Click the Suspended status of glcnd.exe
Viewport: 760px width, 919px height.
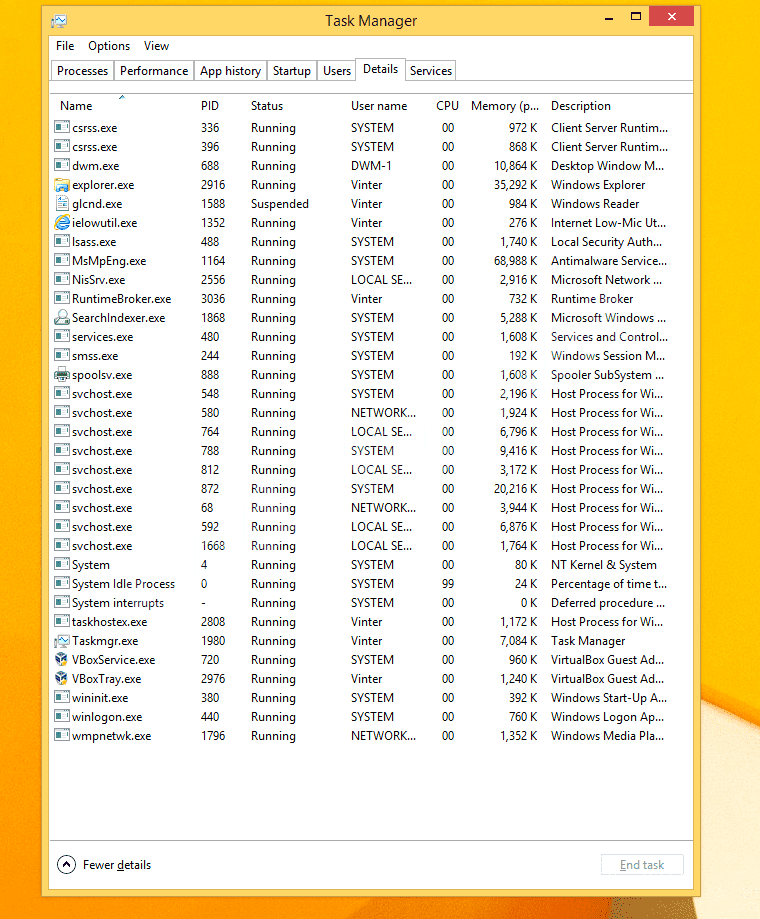[x=280, y=204]
